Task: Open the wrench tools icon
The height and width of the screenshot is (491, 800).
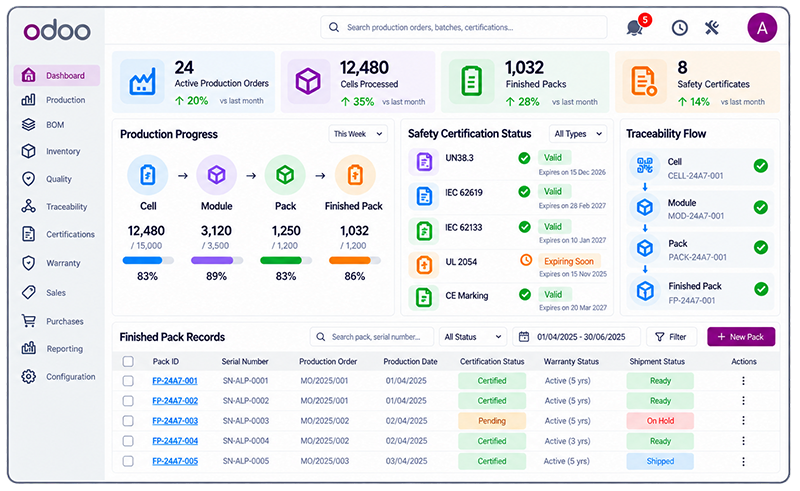Action: pos(712,28)
